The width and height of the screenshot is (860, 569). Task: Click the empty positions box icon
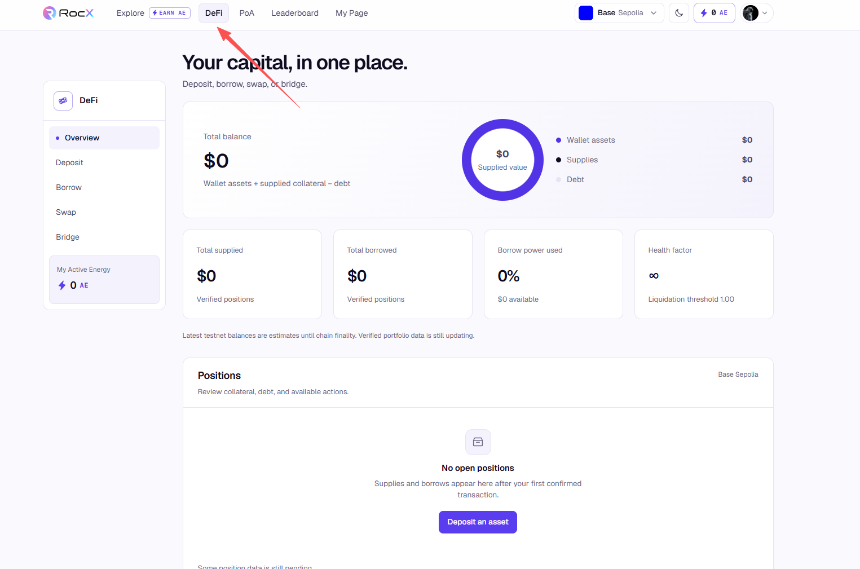click(x=478, y=442)
